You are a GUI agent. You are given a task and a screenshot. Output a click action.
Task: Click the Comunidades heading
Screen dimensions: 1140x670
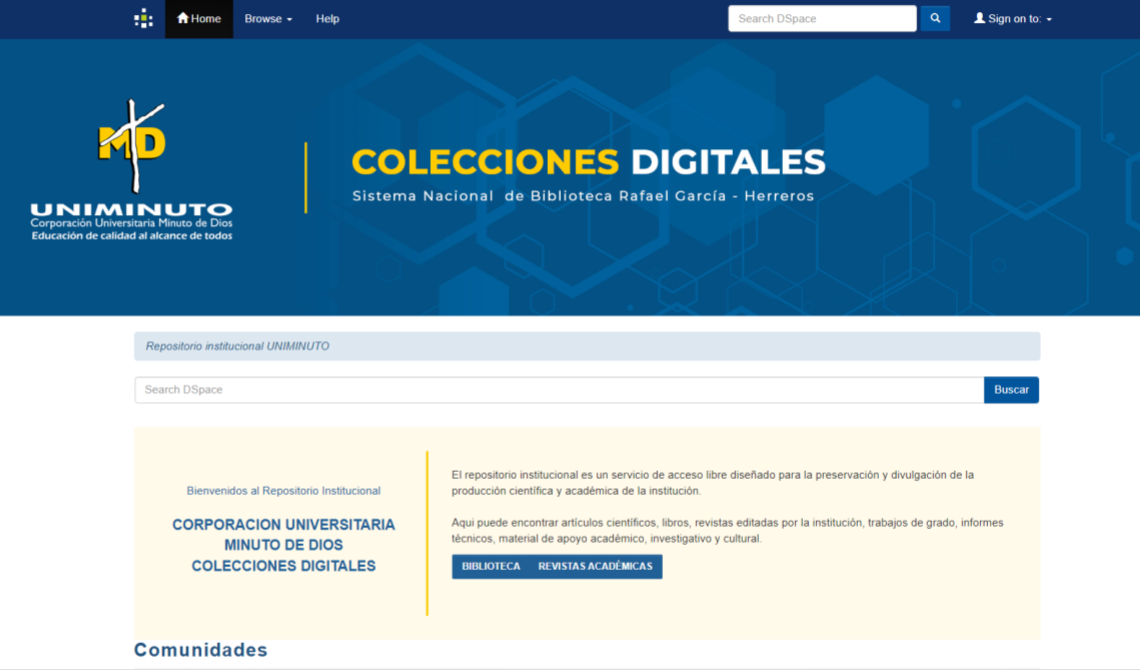[201, 650]
